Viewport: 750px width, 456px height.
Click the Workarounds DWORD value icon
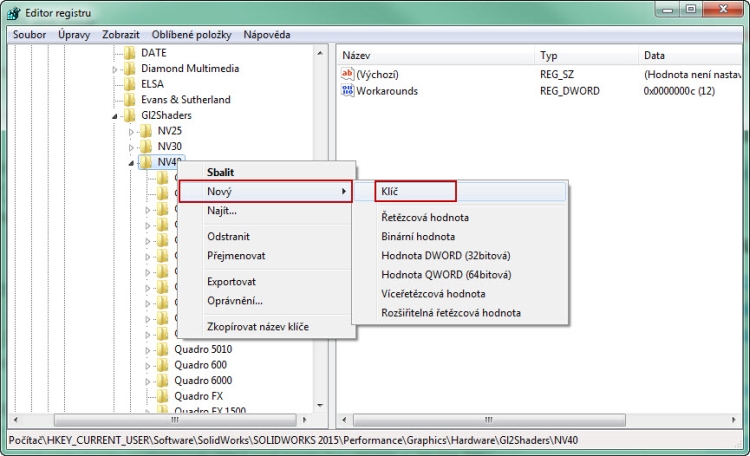point(347,90)
